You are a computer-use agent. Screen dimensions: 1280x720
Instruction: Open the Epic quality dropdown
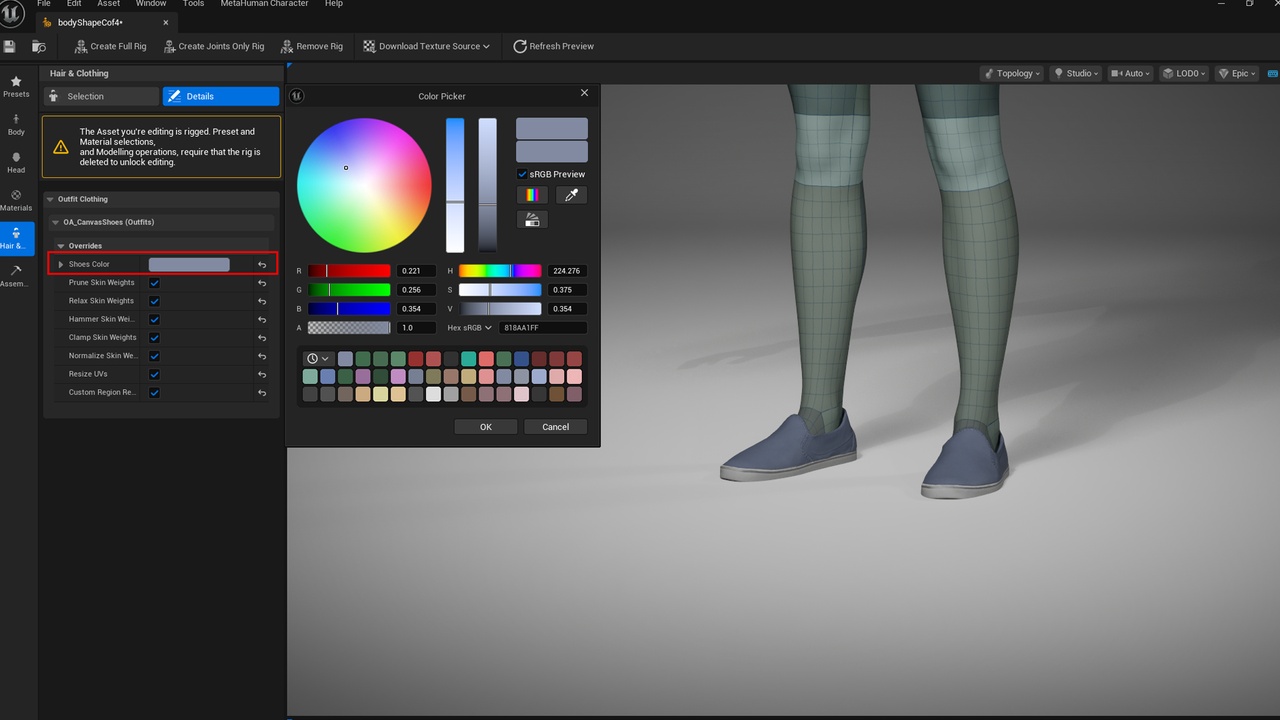click(x=1236, y=73)
